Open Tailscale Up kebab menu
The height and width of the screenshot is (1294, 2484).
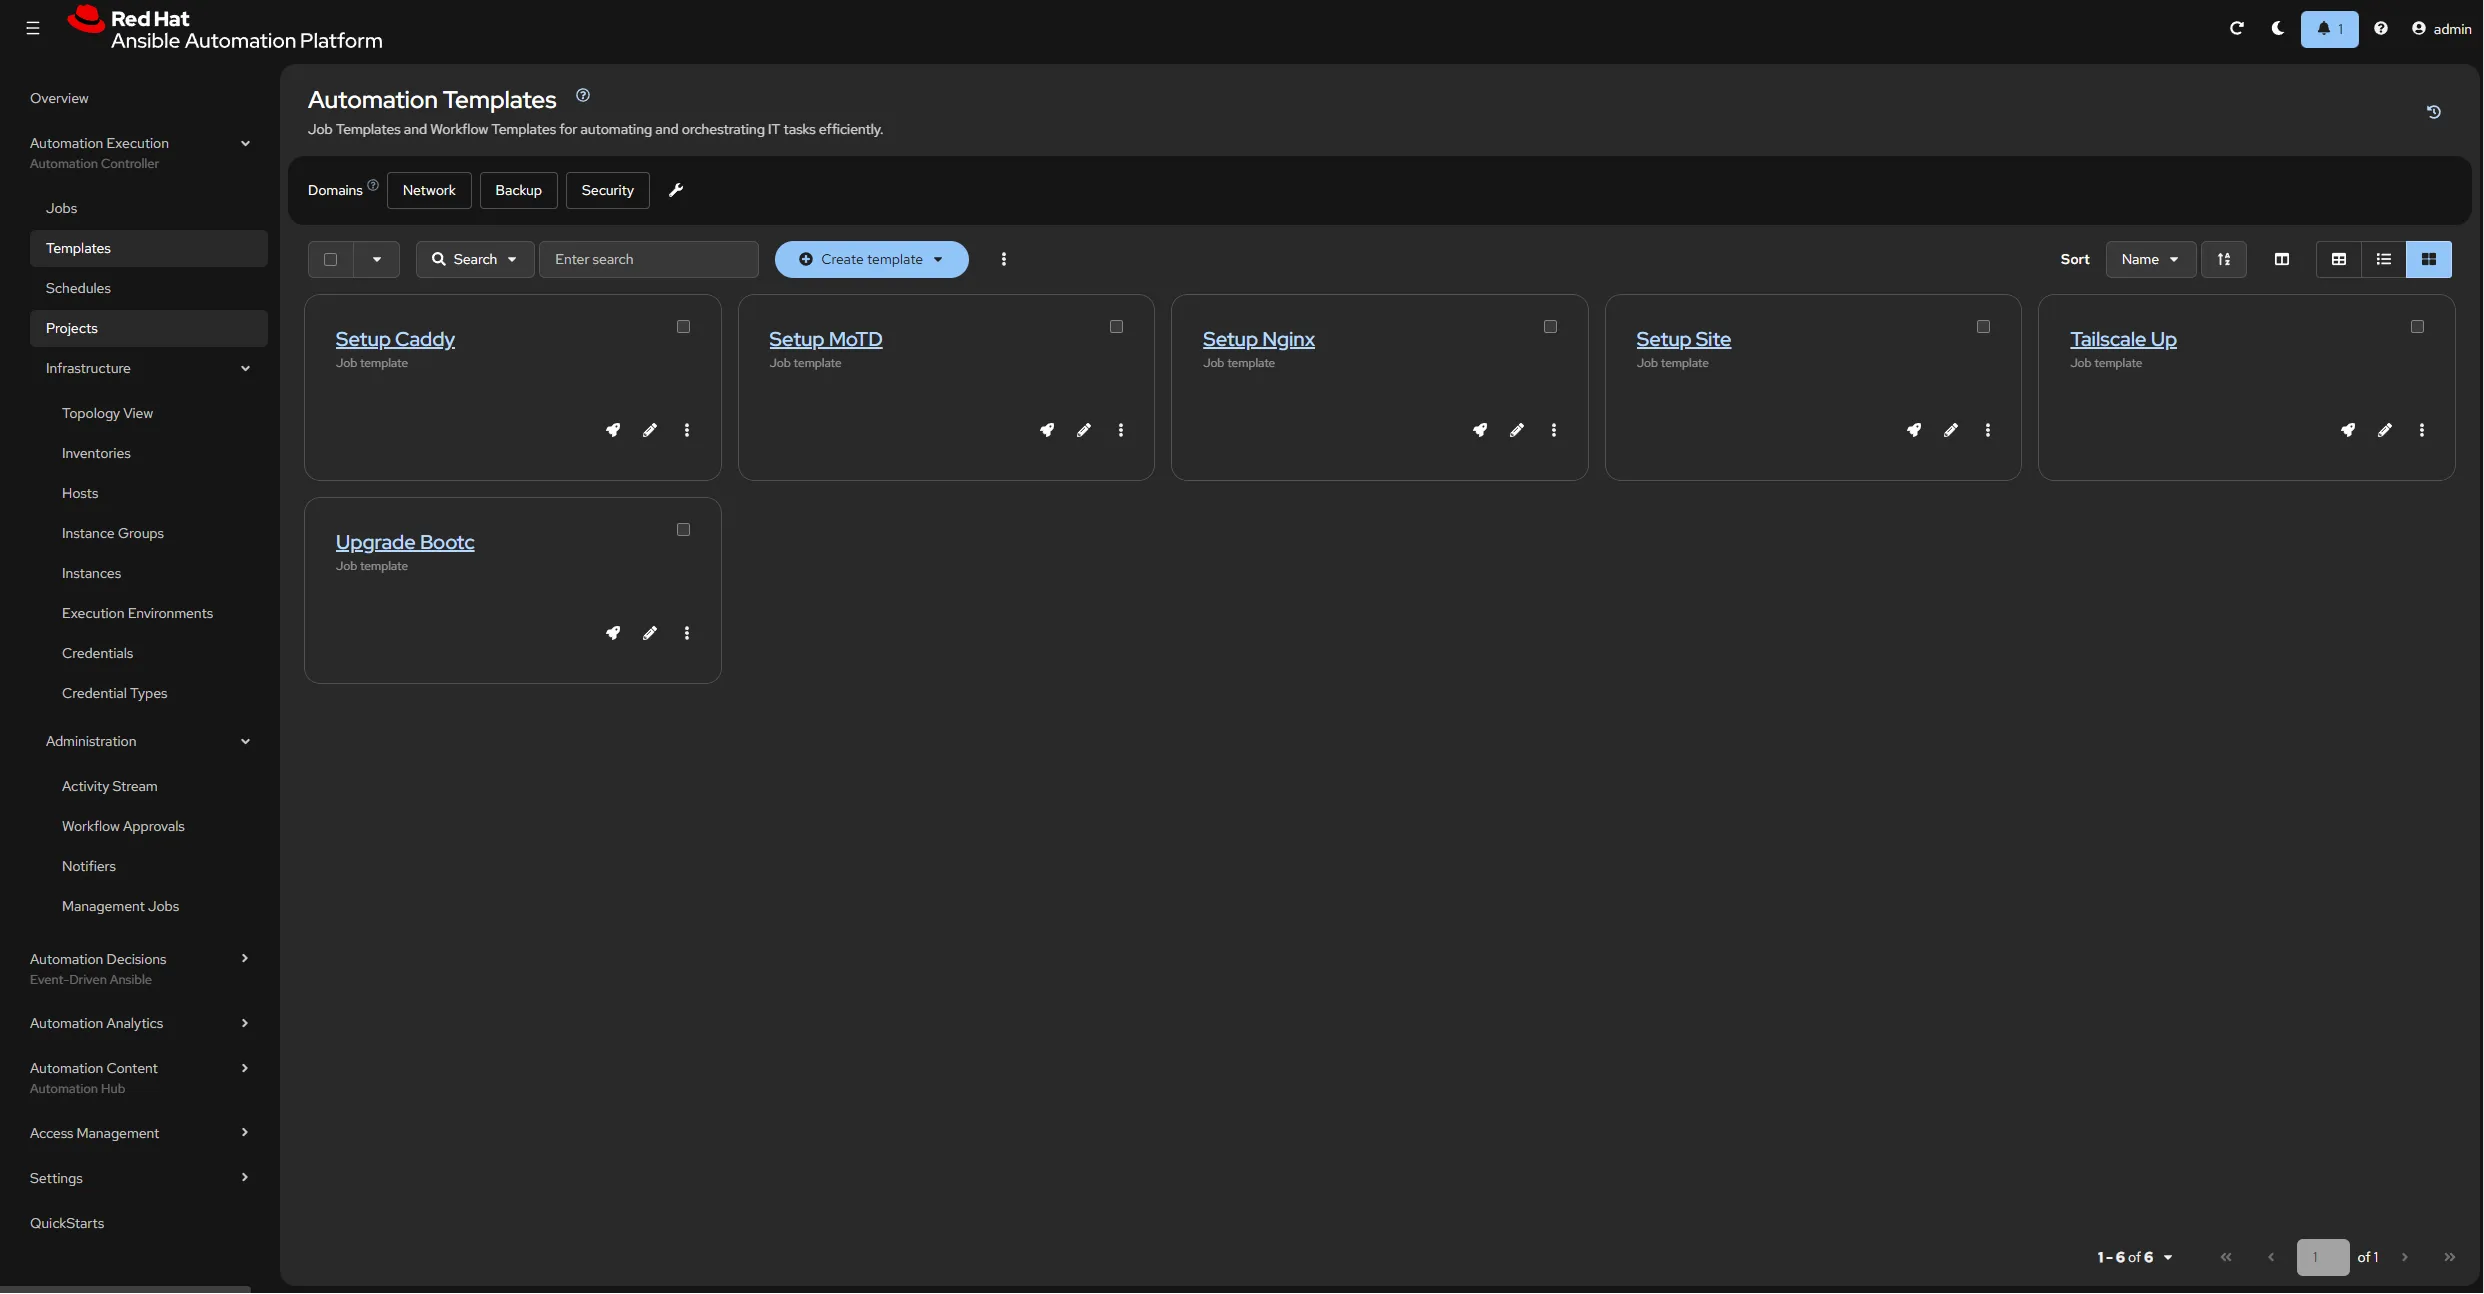click(2422, 430)
